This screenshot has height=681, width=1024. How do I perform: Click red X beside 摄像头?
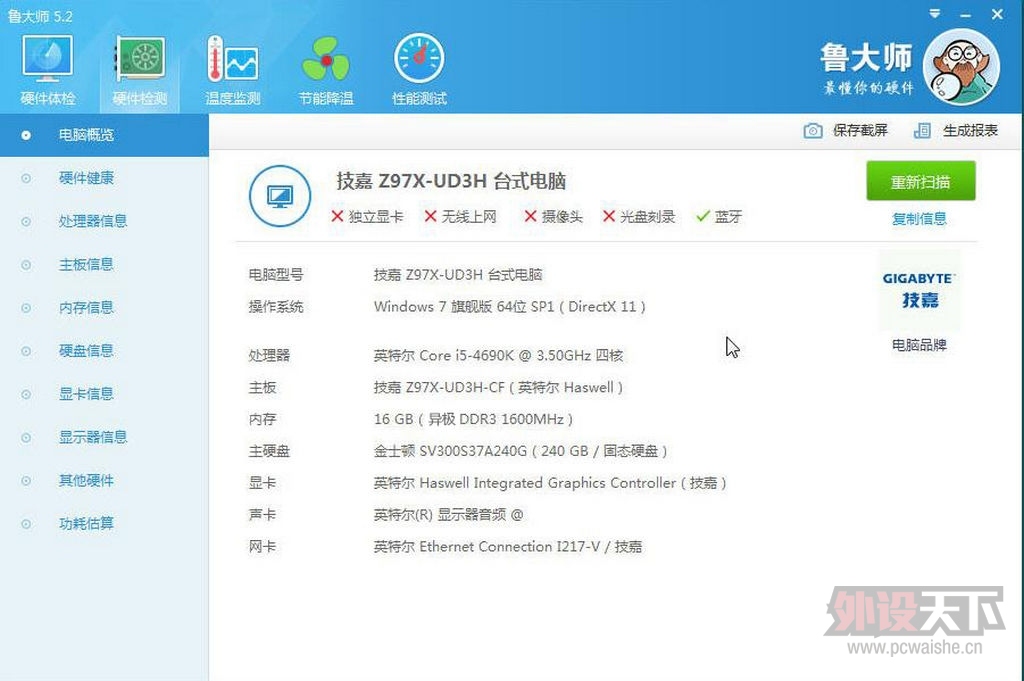pyautogui.click(x=530, y=216)
